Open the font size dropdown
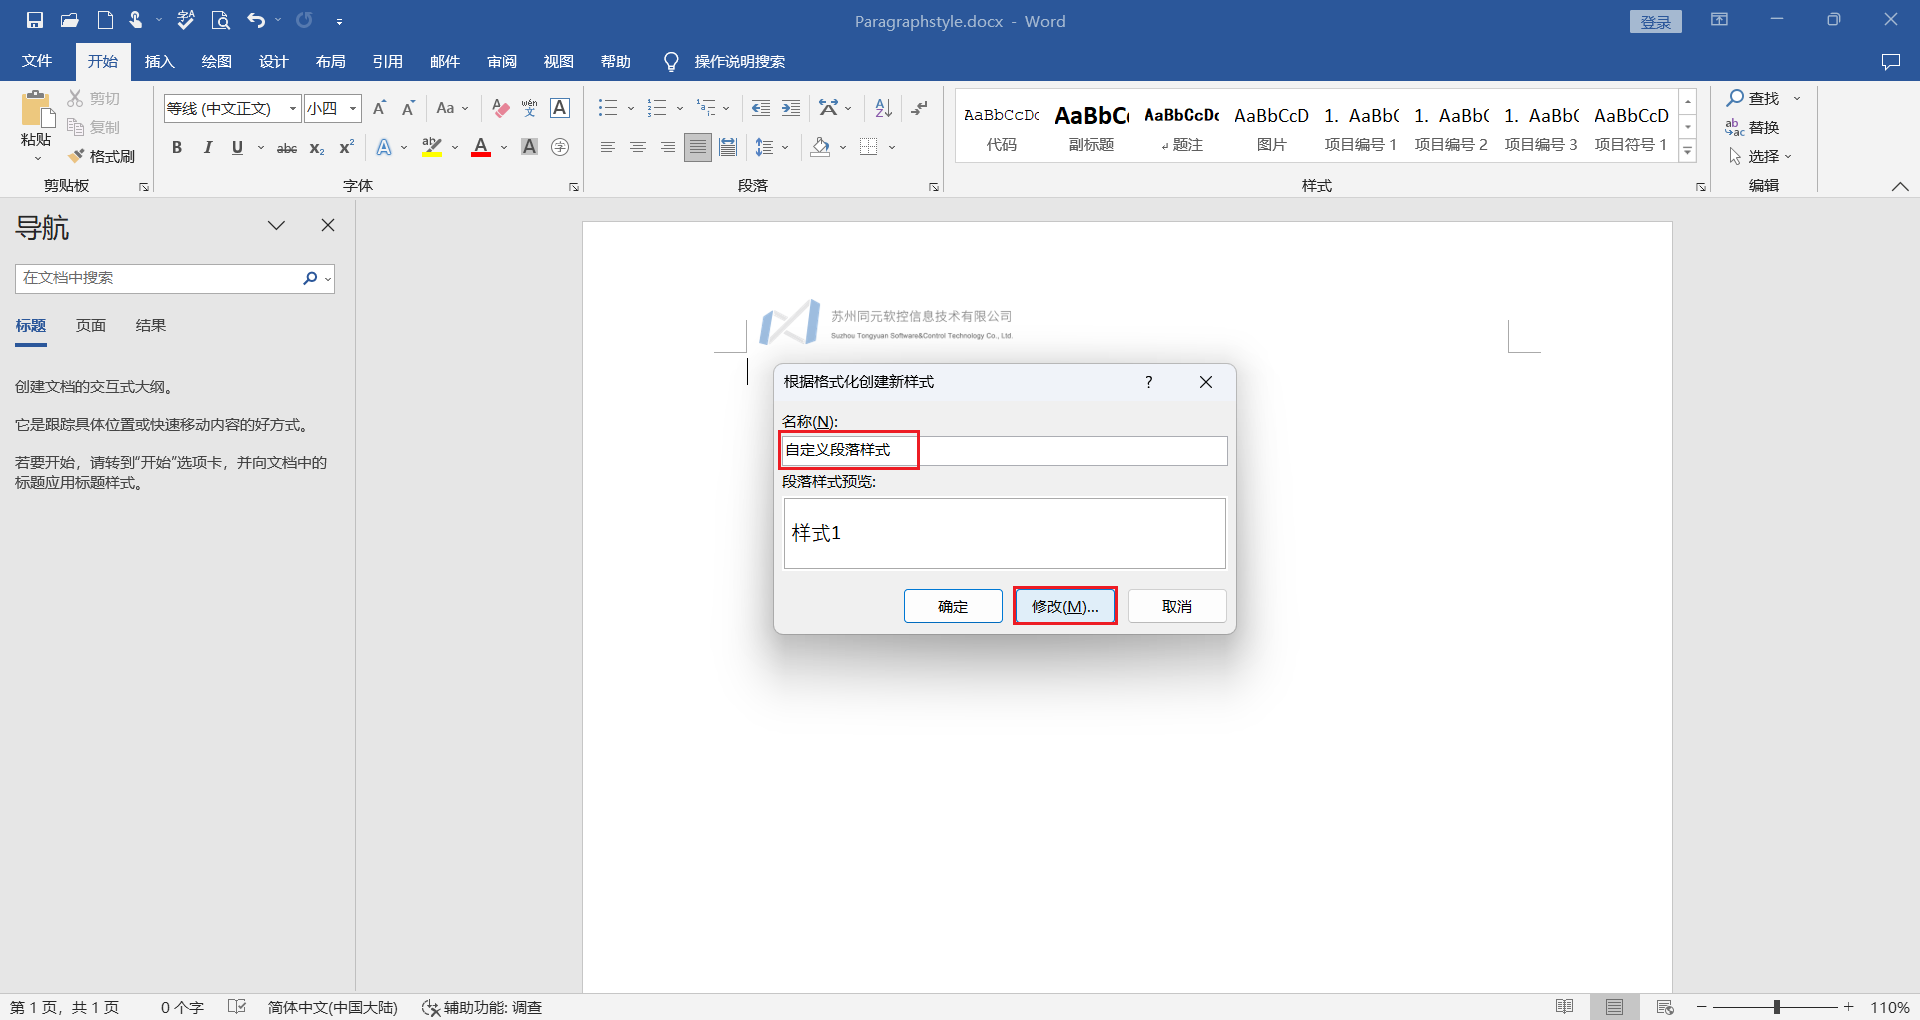1920x1020 pixels. coord(353,108)
